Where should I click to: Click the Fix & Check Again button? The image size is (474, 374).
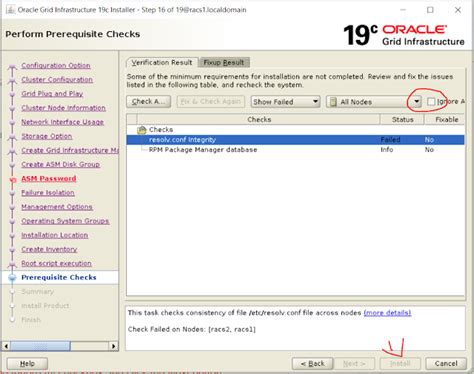click(211, 101)
